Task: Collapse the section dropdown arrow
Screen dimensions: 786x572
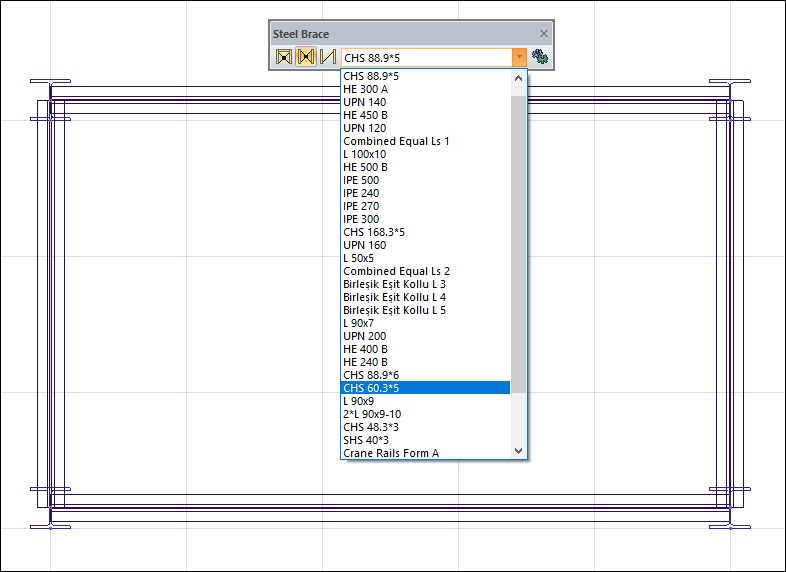Action: [519, 57]
